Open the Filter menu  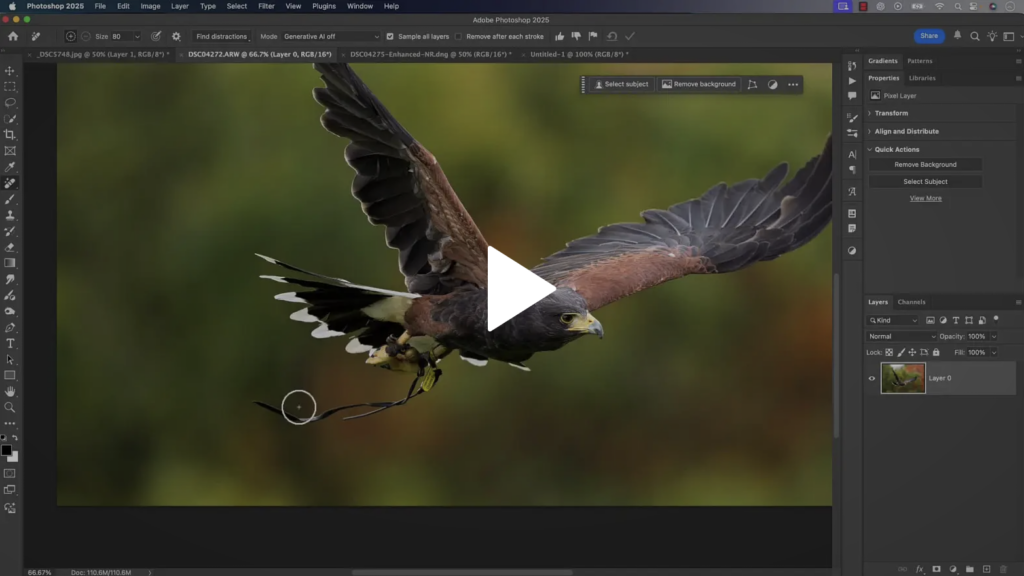[266, 6]
